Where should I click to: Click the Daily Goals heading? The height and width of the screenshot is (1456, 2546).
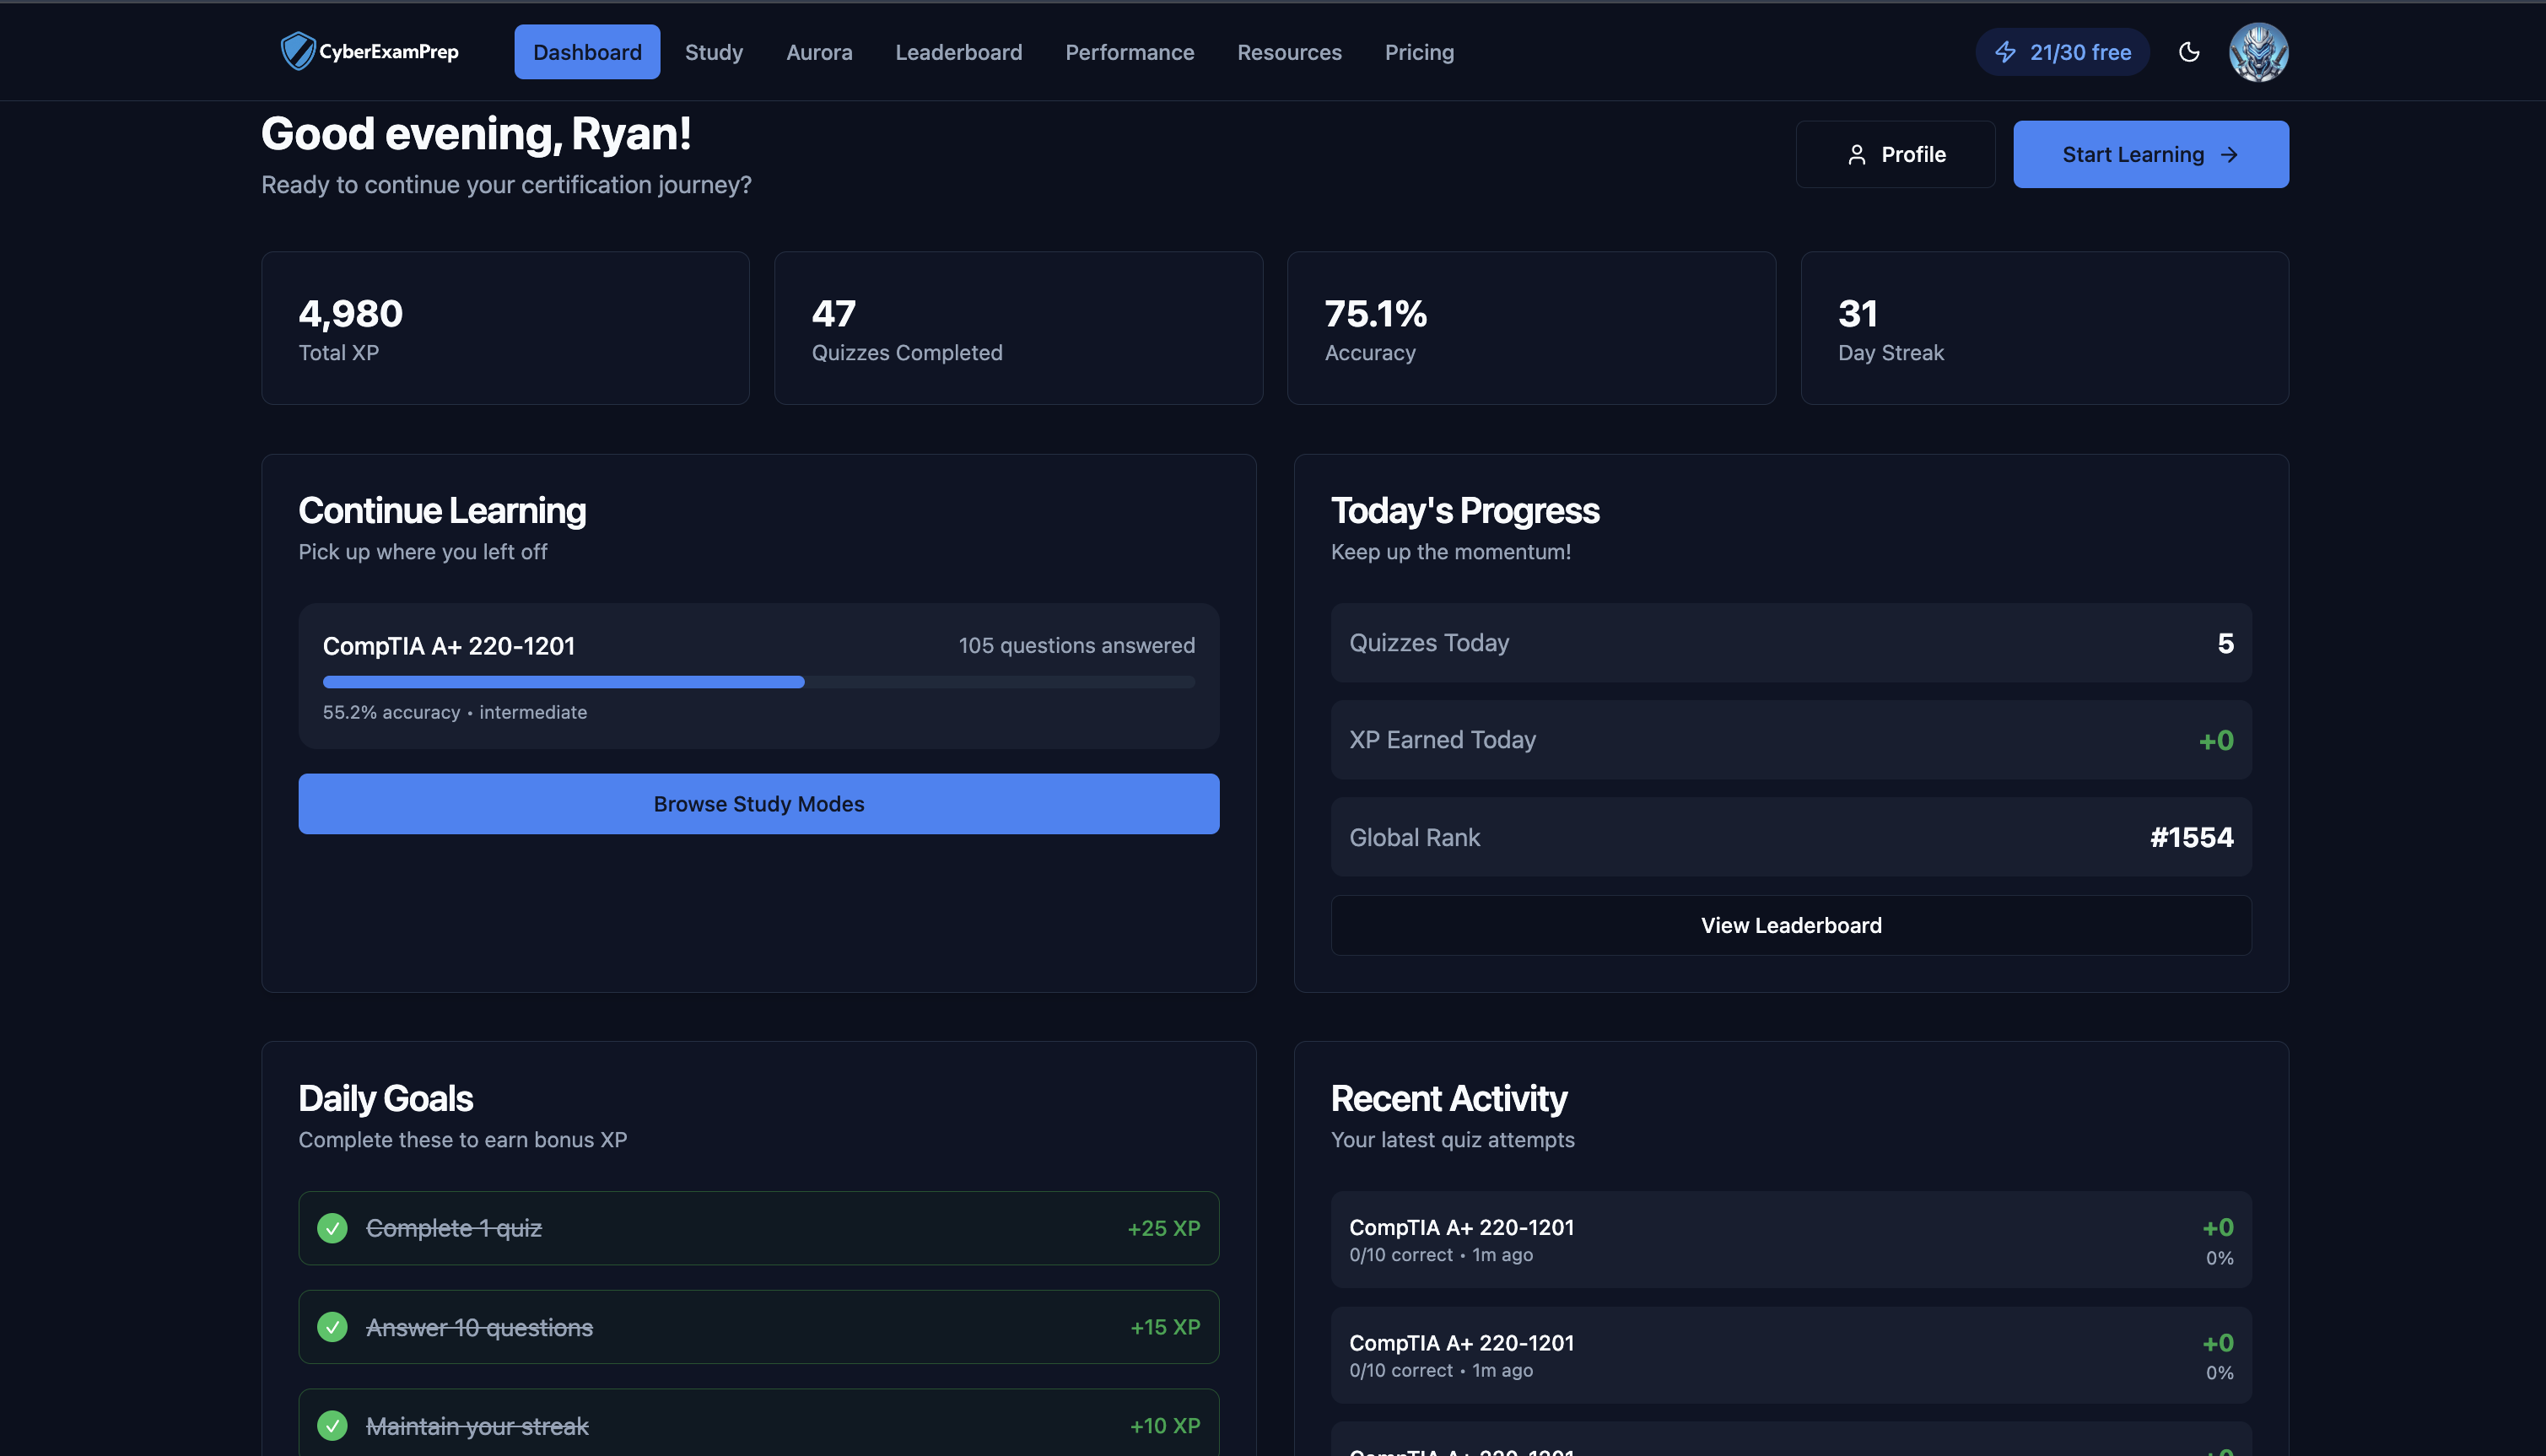[385, 1099]
